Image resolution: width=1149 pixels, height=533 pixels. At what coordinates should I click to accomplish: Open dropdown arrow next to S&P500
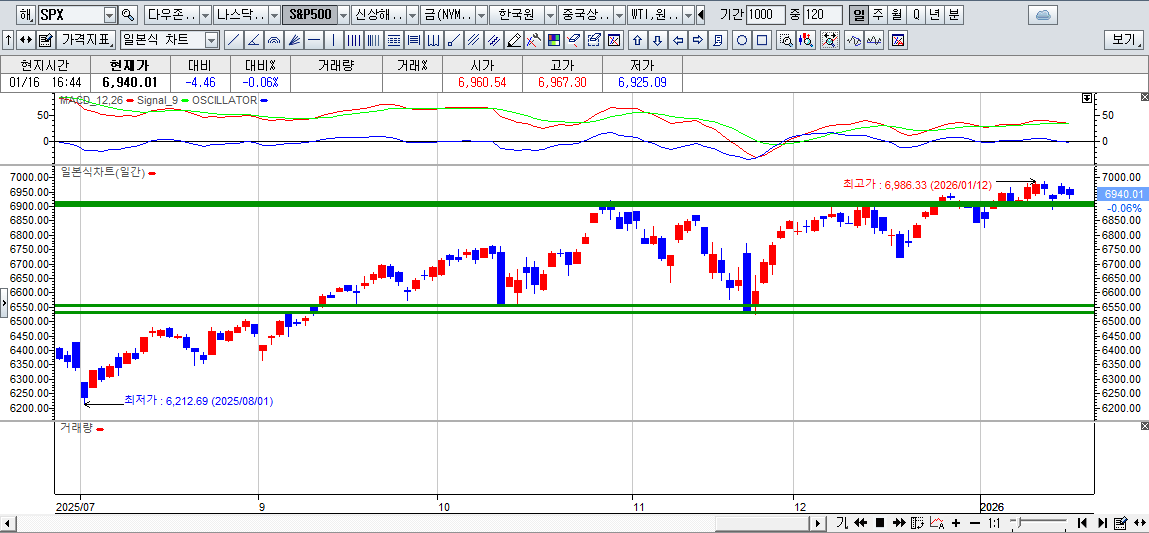point(343,15)
